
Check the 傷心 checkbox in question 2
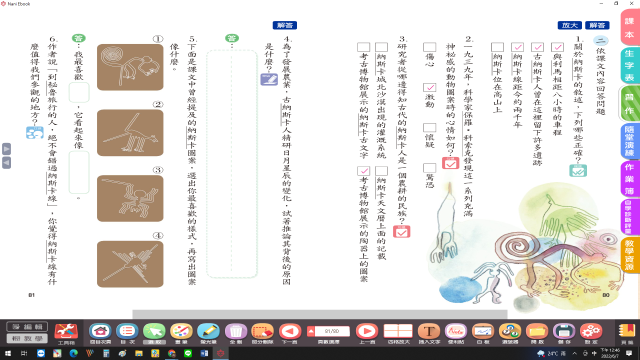point(429,47)
